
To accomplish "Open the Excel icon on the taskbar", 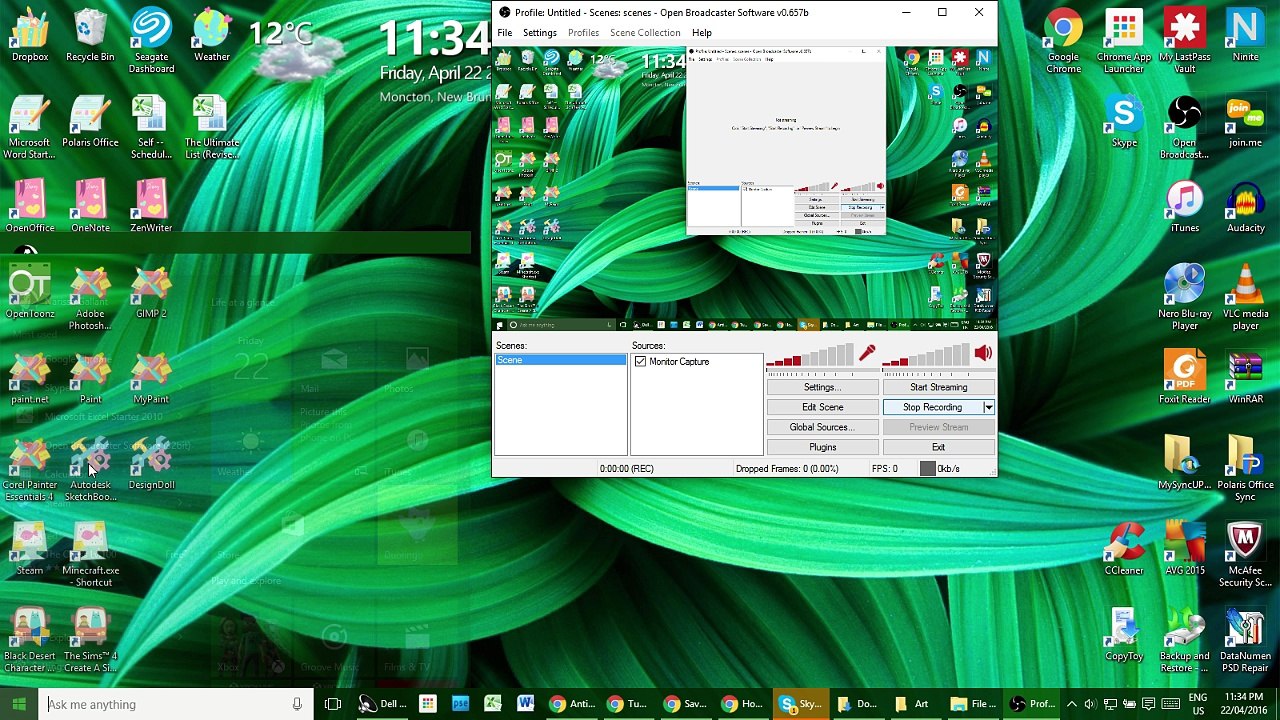I will tap(492, 704).
